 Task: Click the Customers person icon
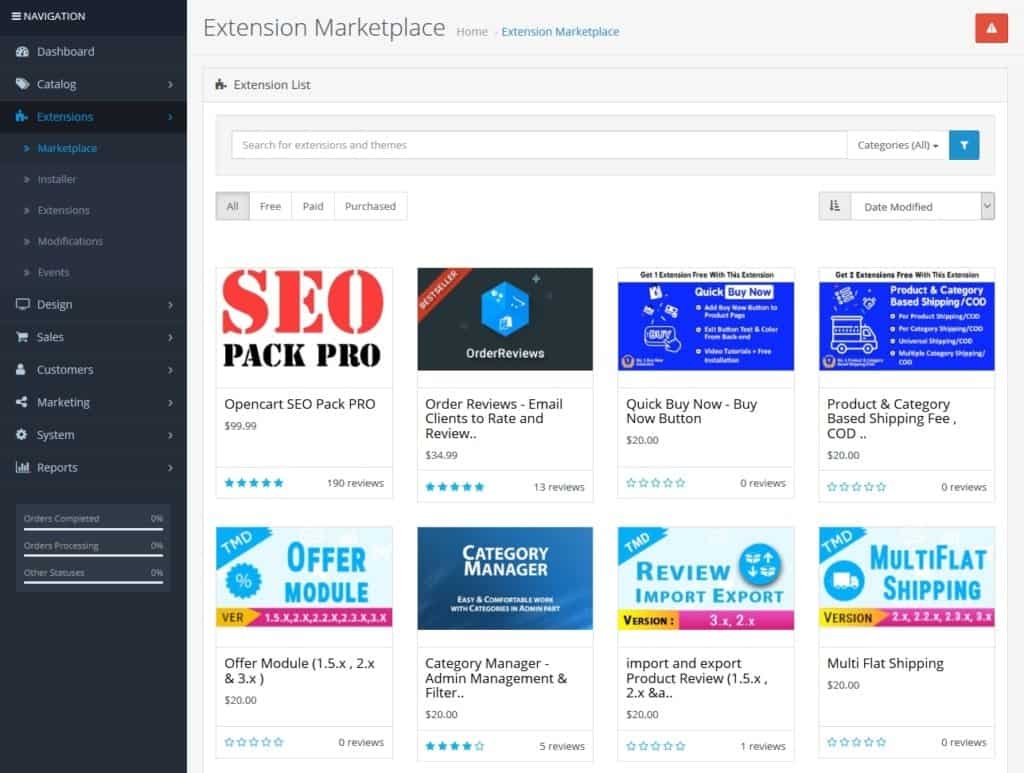coord(21,370)
